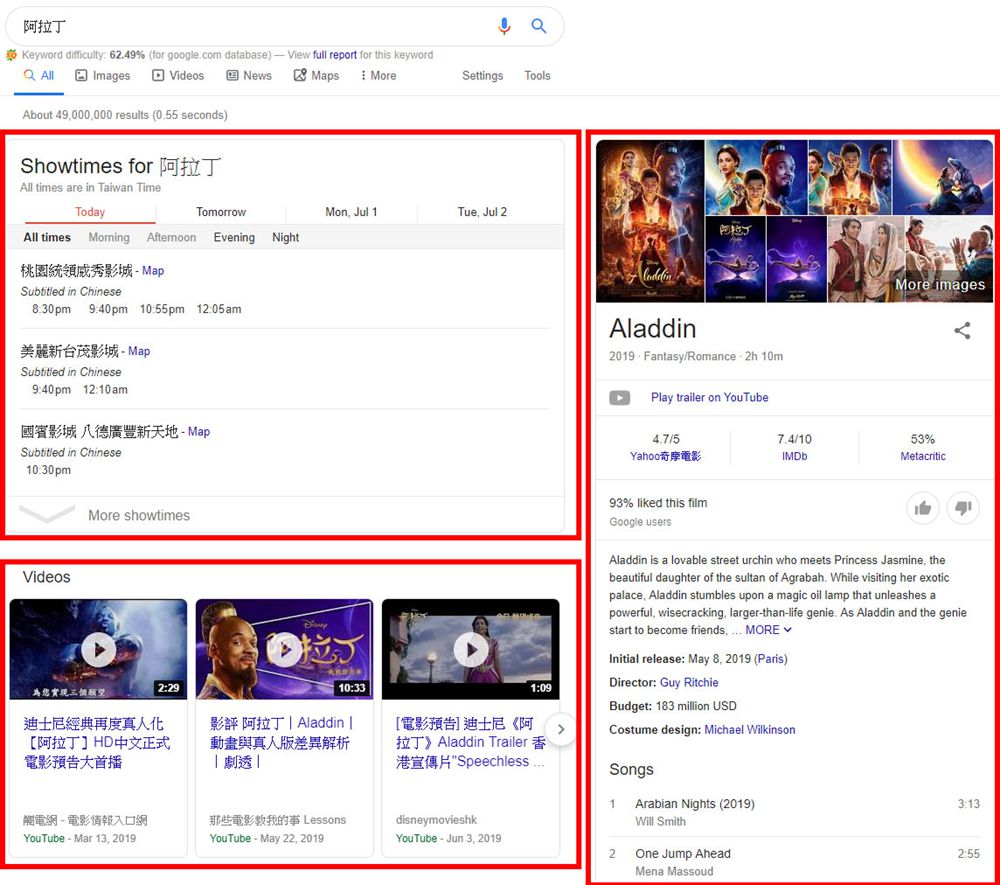1000x885 pixels.
Task: Open the Yahoo奇摩電影 rating link
Action: pyautogui.click(x=665, y=457)
